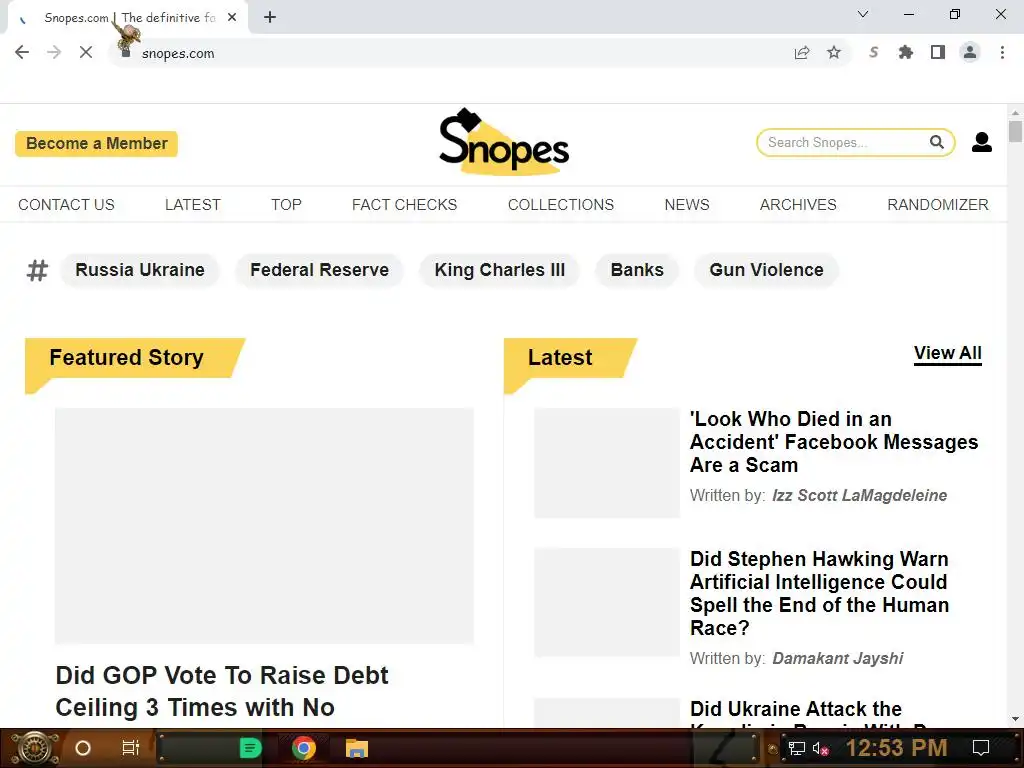Open the Stephen Hawking AI article headline

click(x=820, y=593)
